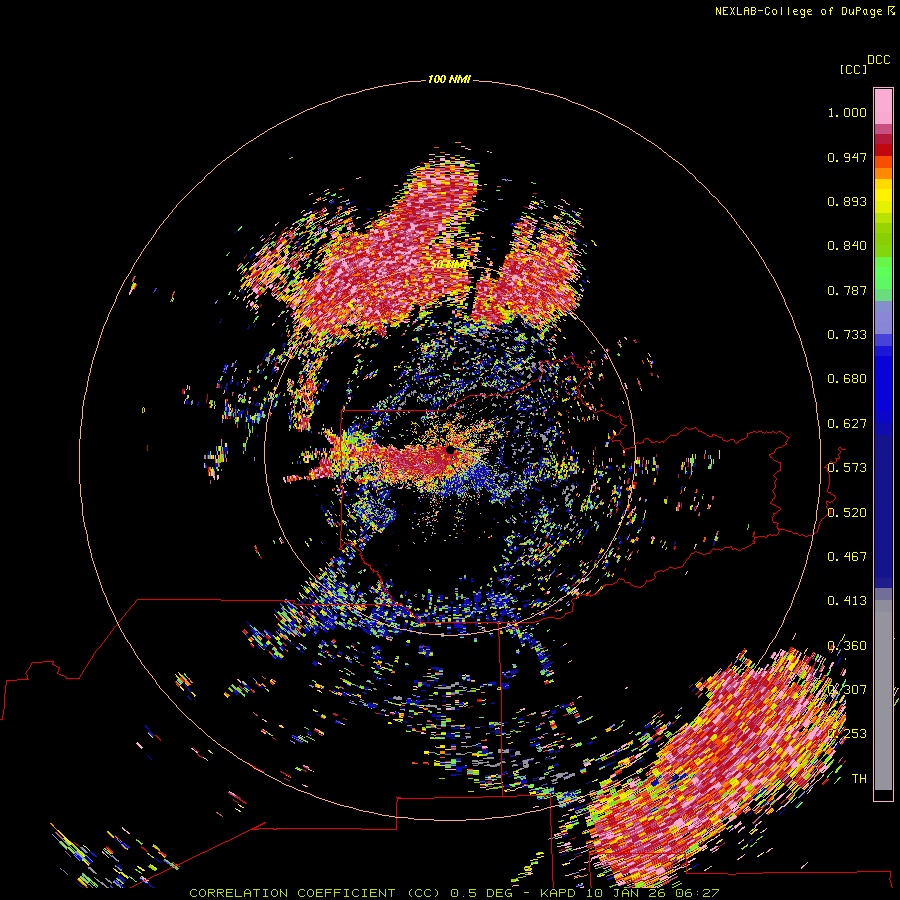Select the 0.627 legend value
The width and height of the screenshot is (900, 900).
[847, 424]
